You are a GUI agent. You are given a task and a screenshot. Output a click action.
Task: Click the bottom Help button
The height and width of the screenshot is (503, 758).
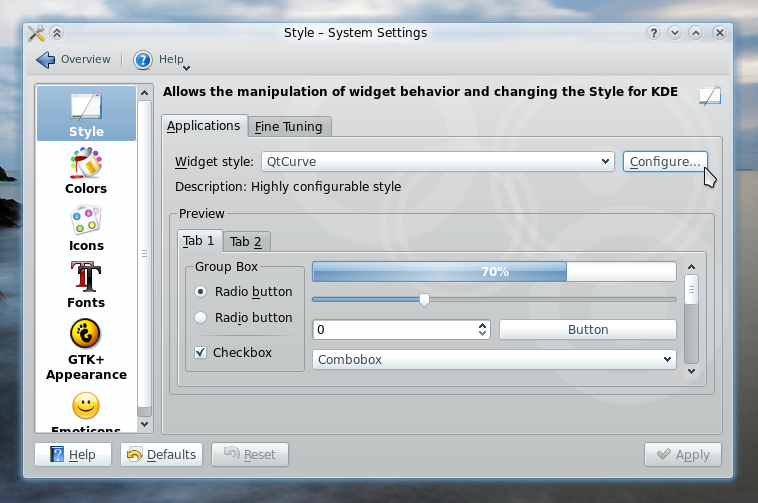tap(73, 455)
